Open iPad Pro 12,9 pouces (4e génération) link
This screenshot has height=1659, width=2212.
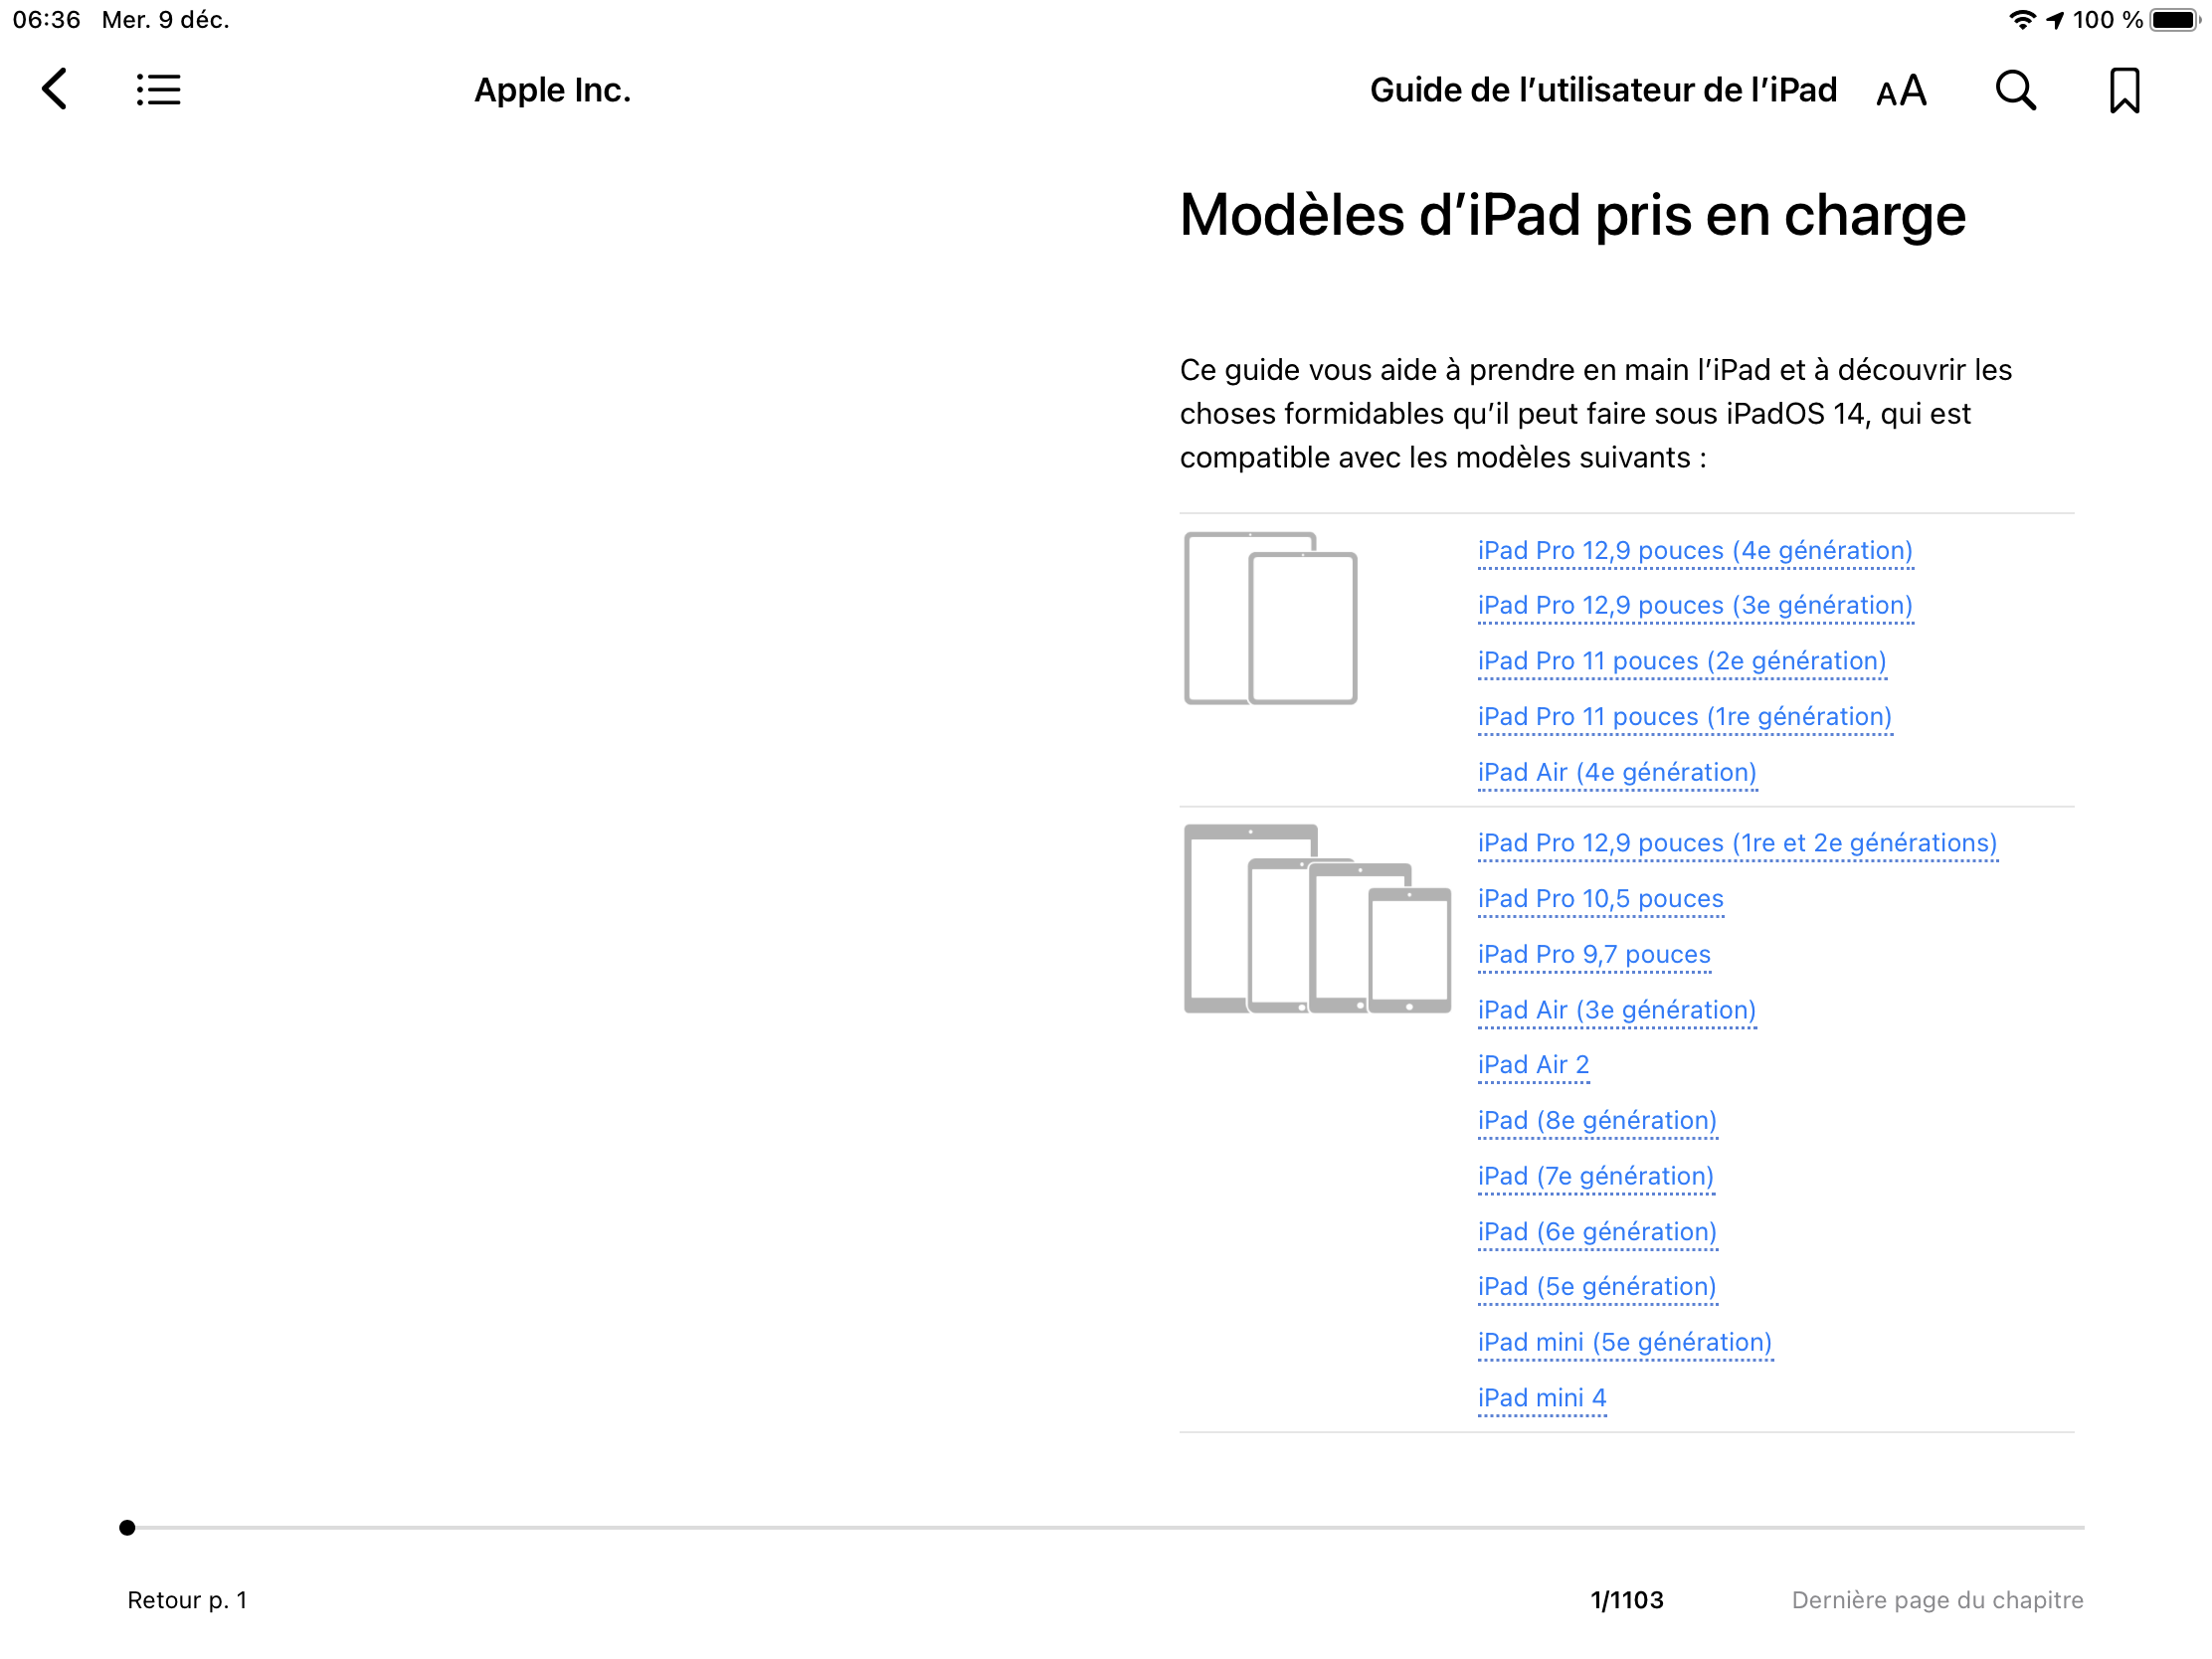click(x=1695, y=551)
